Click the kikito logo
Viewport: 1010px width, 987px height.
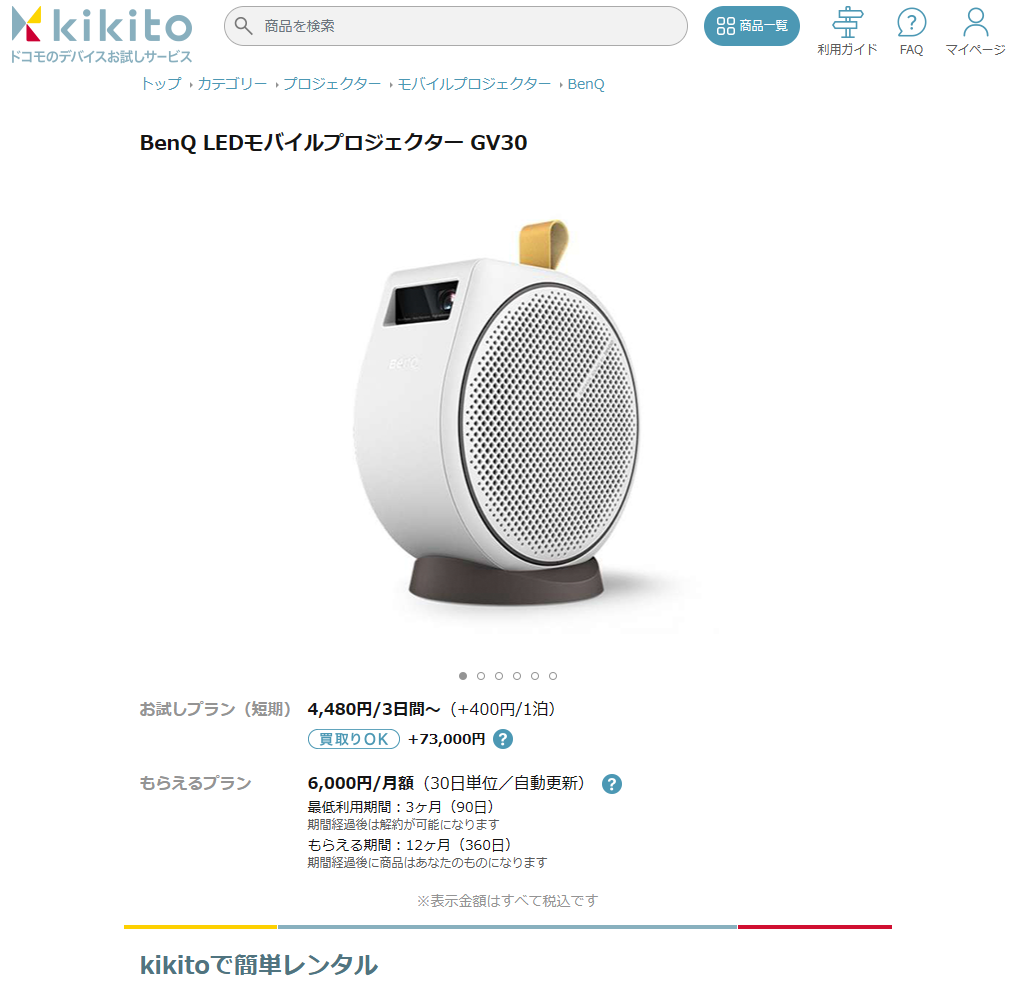coord(101,35)
